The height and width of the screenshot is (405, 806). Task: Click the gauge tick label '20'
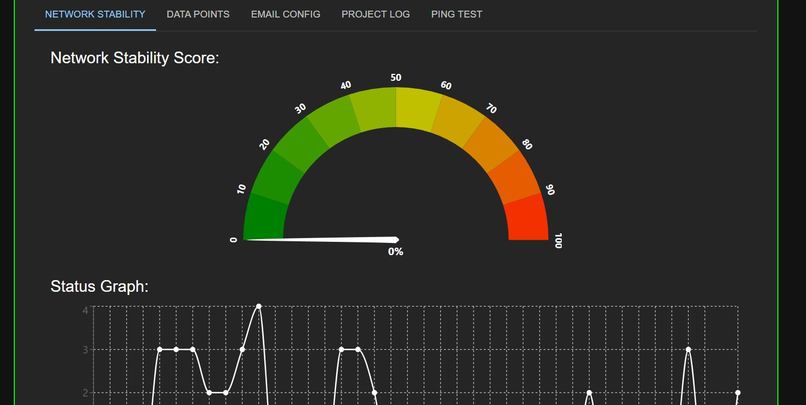(264, 144)
